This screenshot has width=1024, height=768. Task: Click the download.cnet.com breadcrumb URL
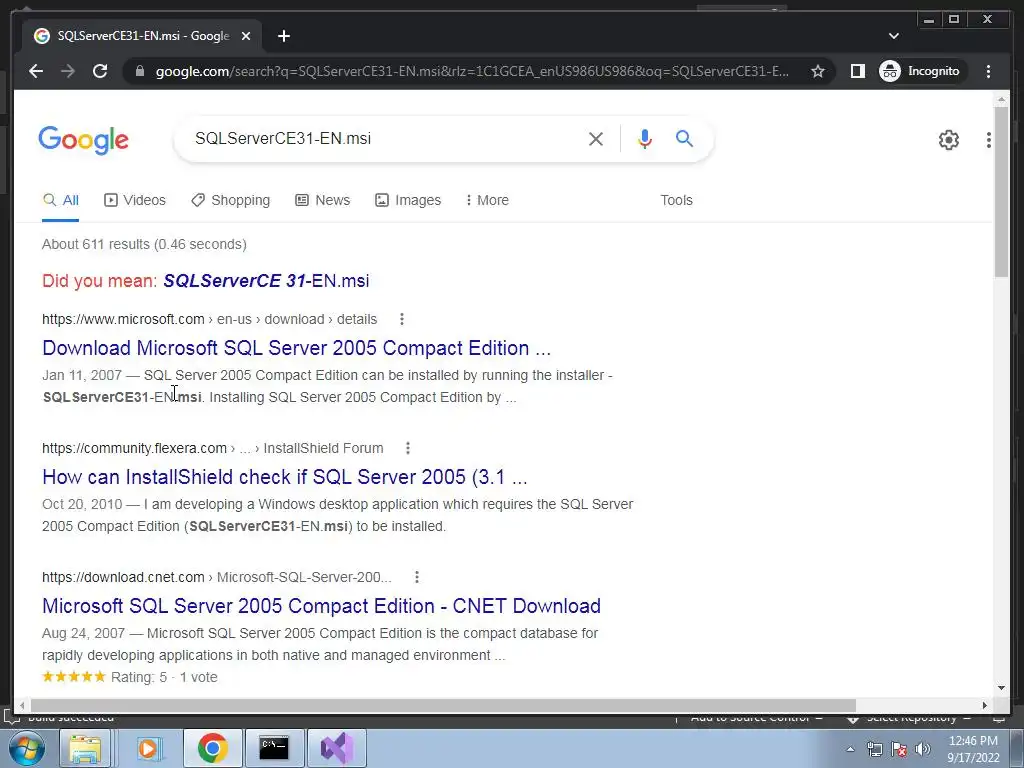pyautogui.click(x=217, y=577)
